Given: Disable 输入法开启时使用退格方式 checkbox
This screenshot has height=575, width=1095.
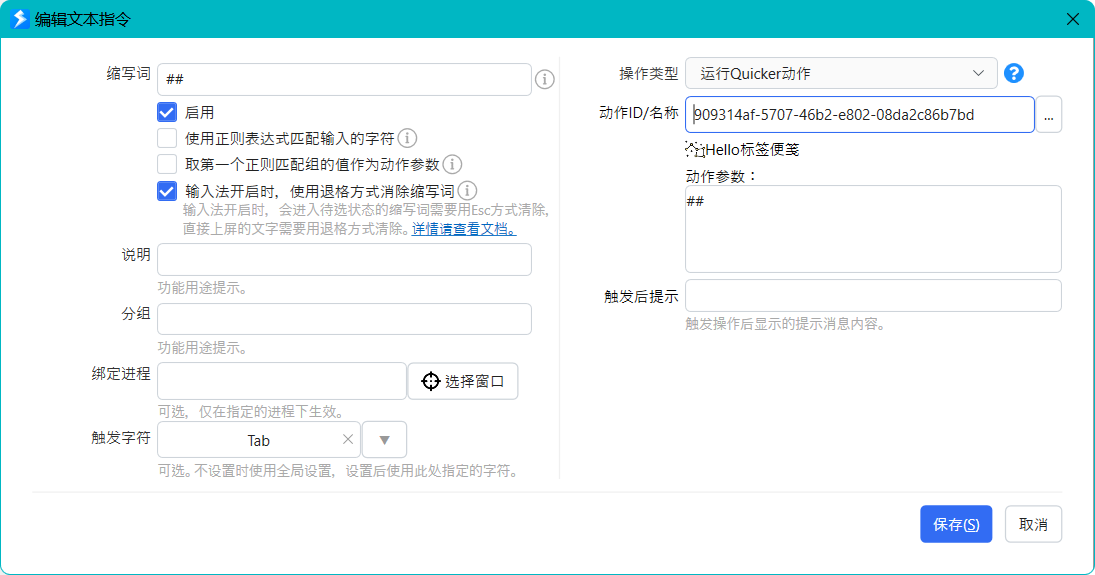Looking at the screenshot, I should pos(167,191).
